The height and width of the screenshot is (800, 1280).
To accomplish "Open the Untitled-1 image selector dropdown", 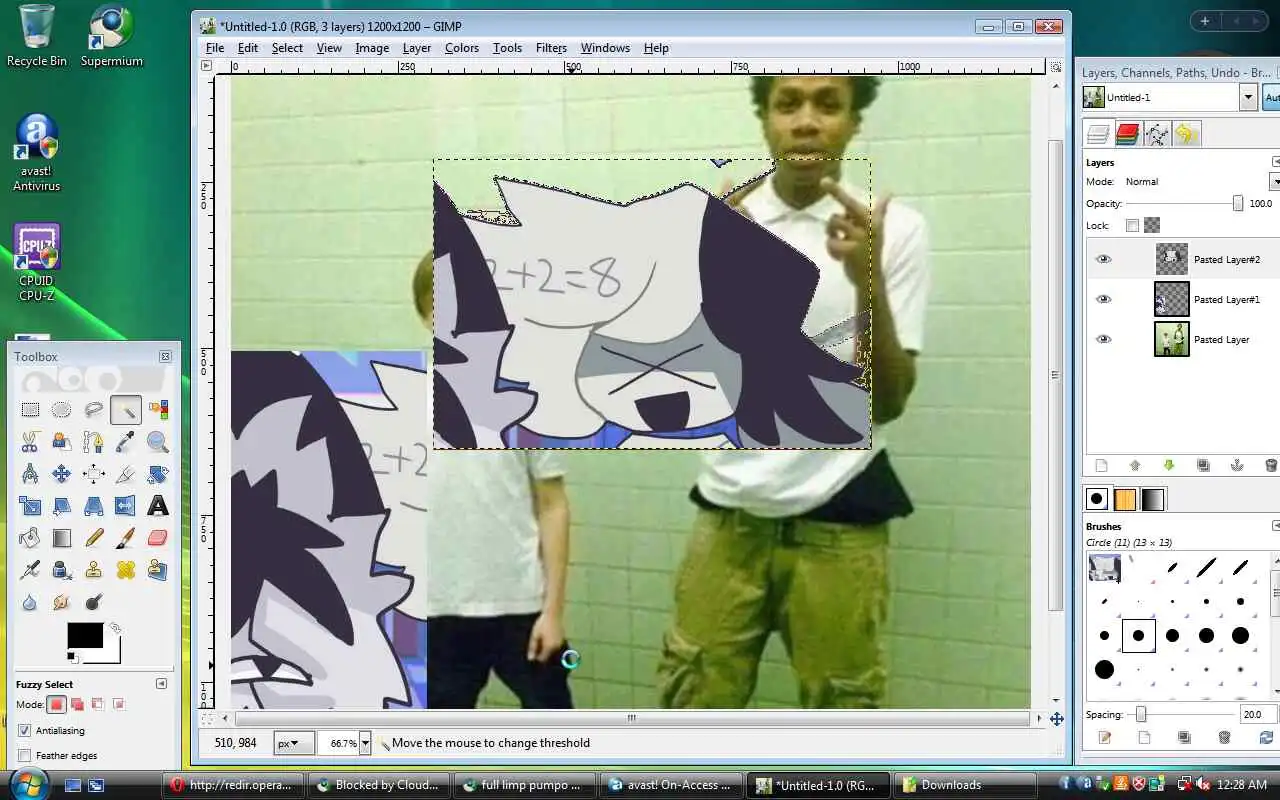I will click(x=1248, y=97).
